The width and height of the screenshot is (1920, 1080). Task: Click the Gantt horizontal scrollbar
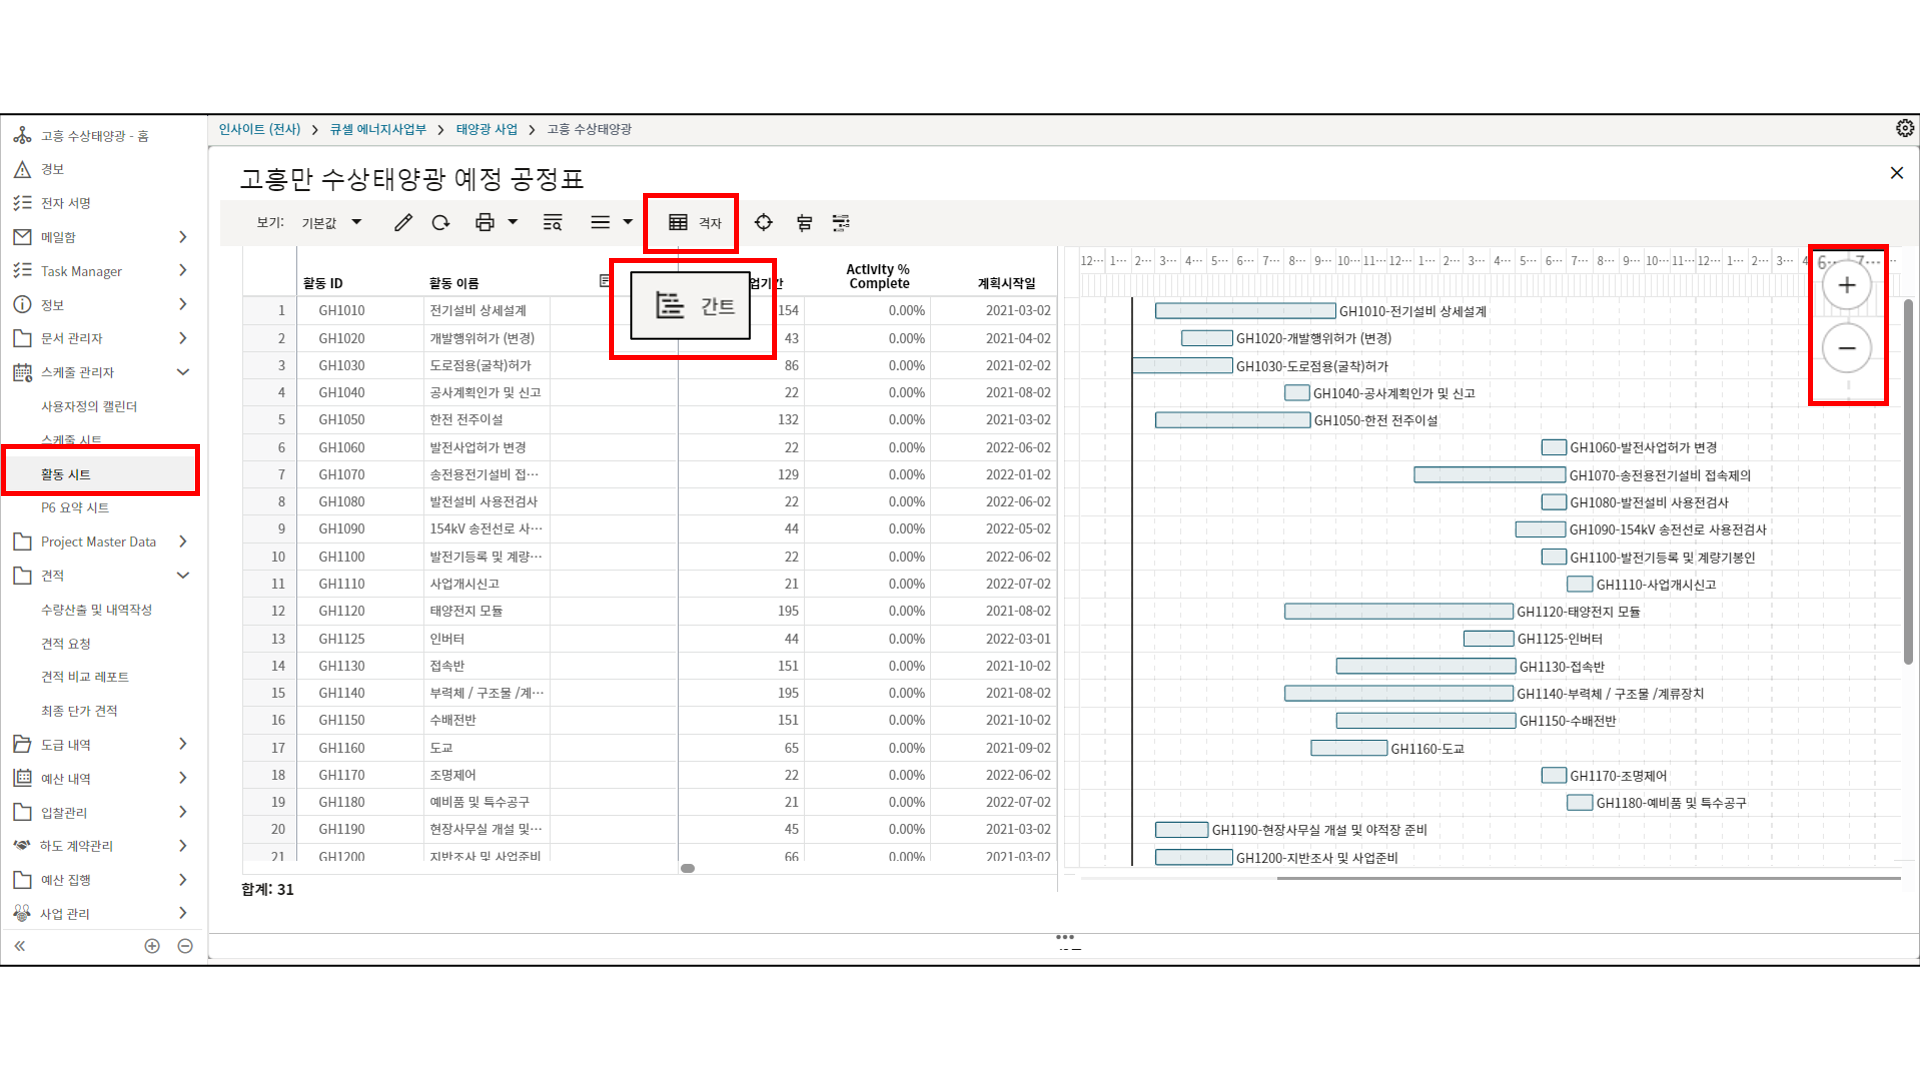tap(1588, 878)
